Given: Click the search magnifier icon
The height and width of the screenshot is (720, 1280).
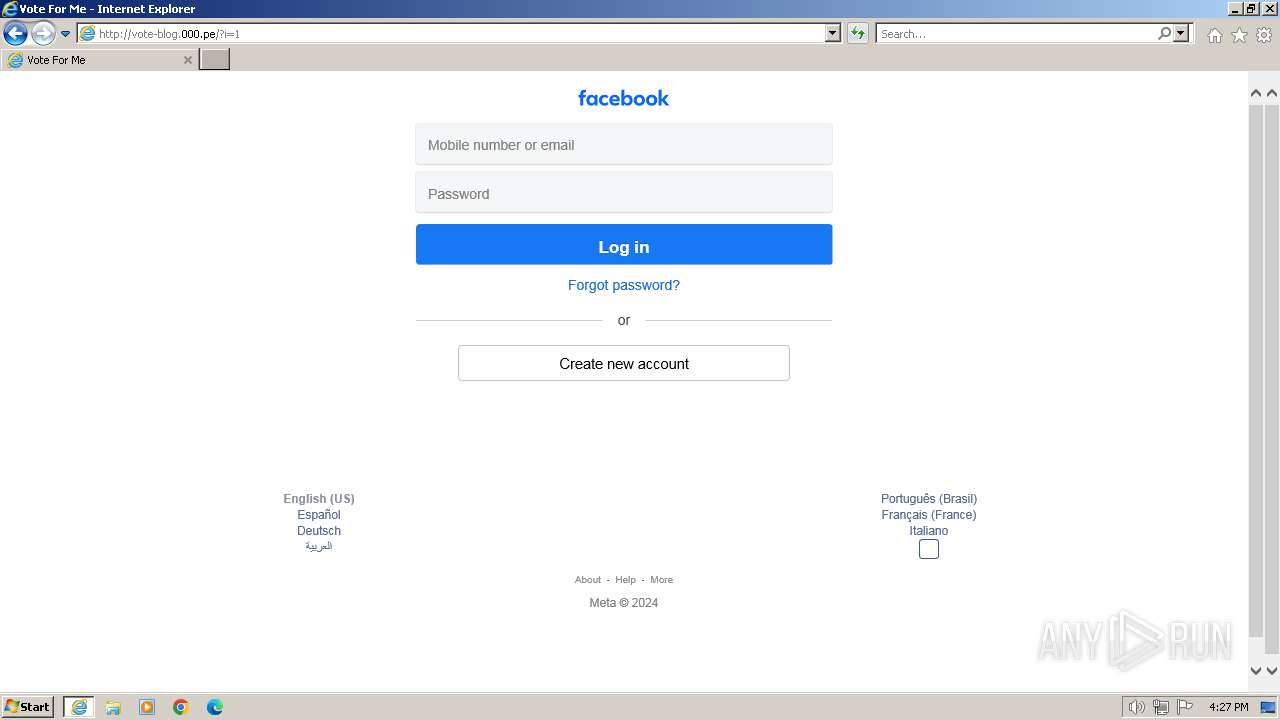Looking at the screenshot, I should pyautogui.click(x=1164, y=34).
